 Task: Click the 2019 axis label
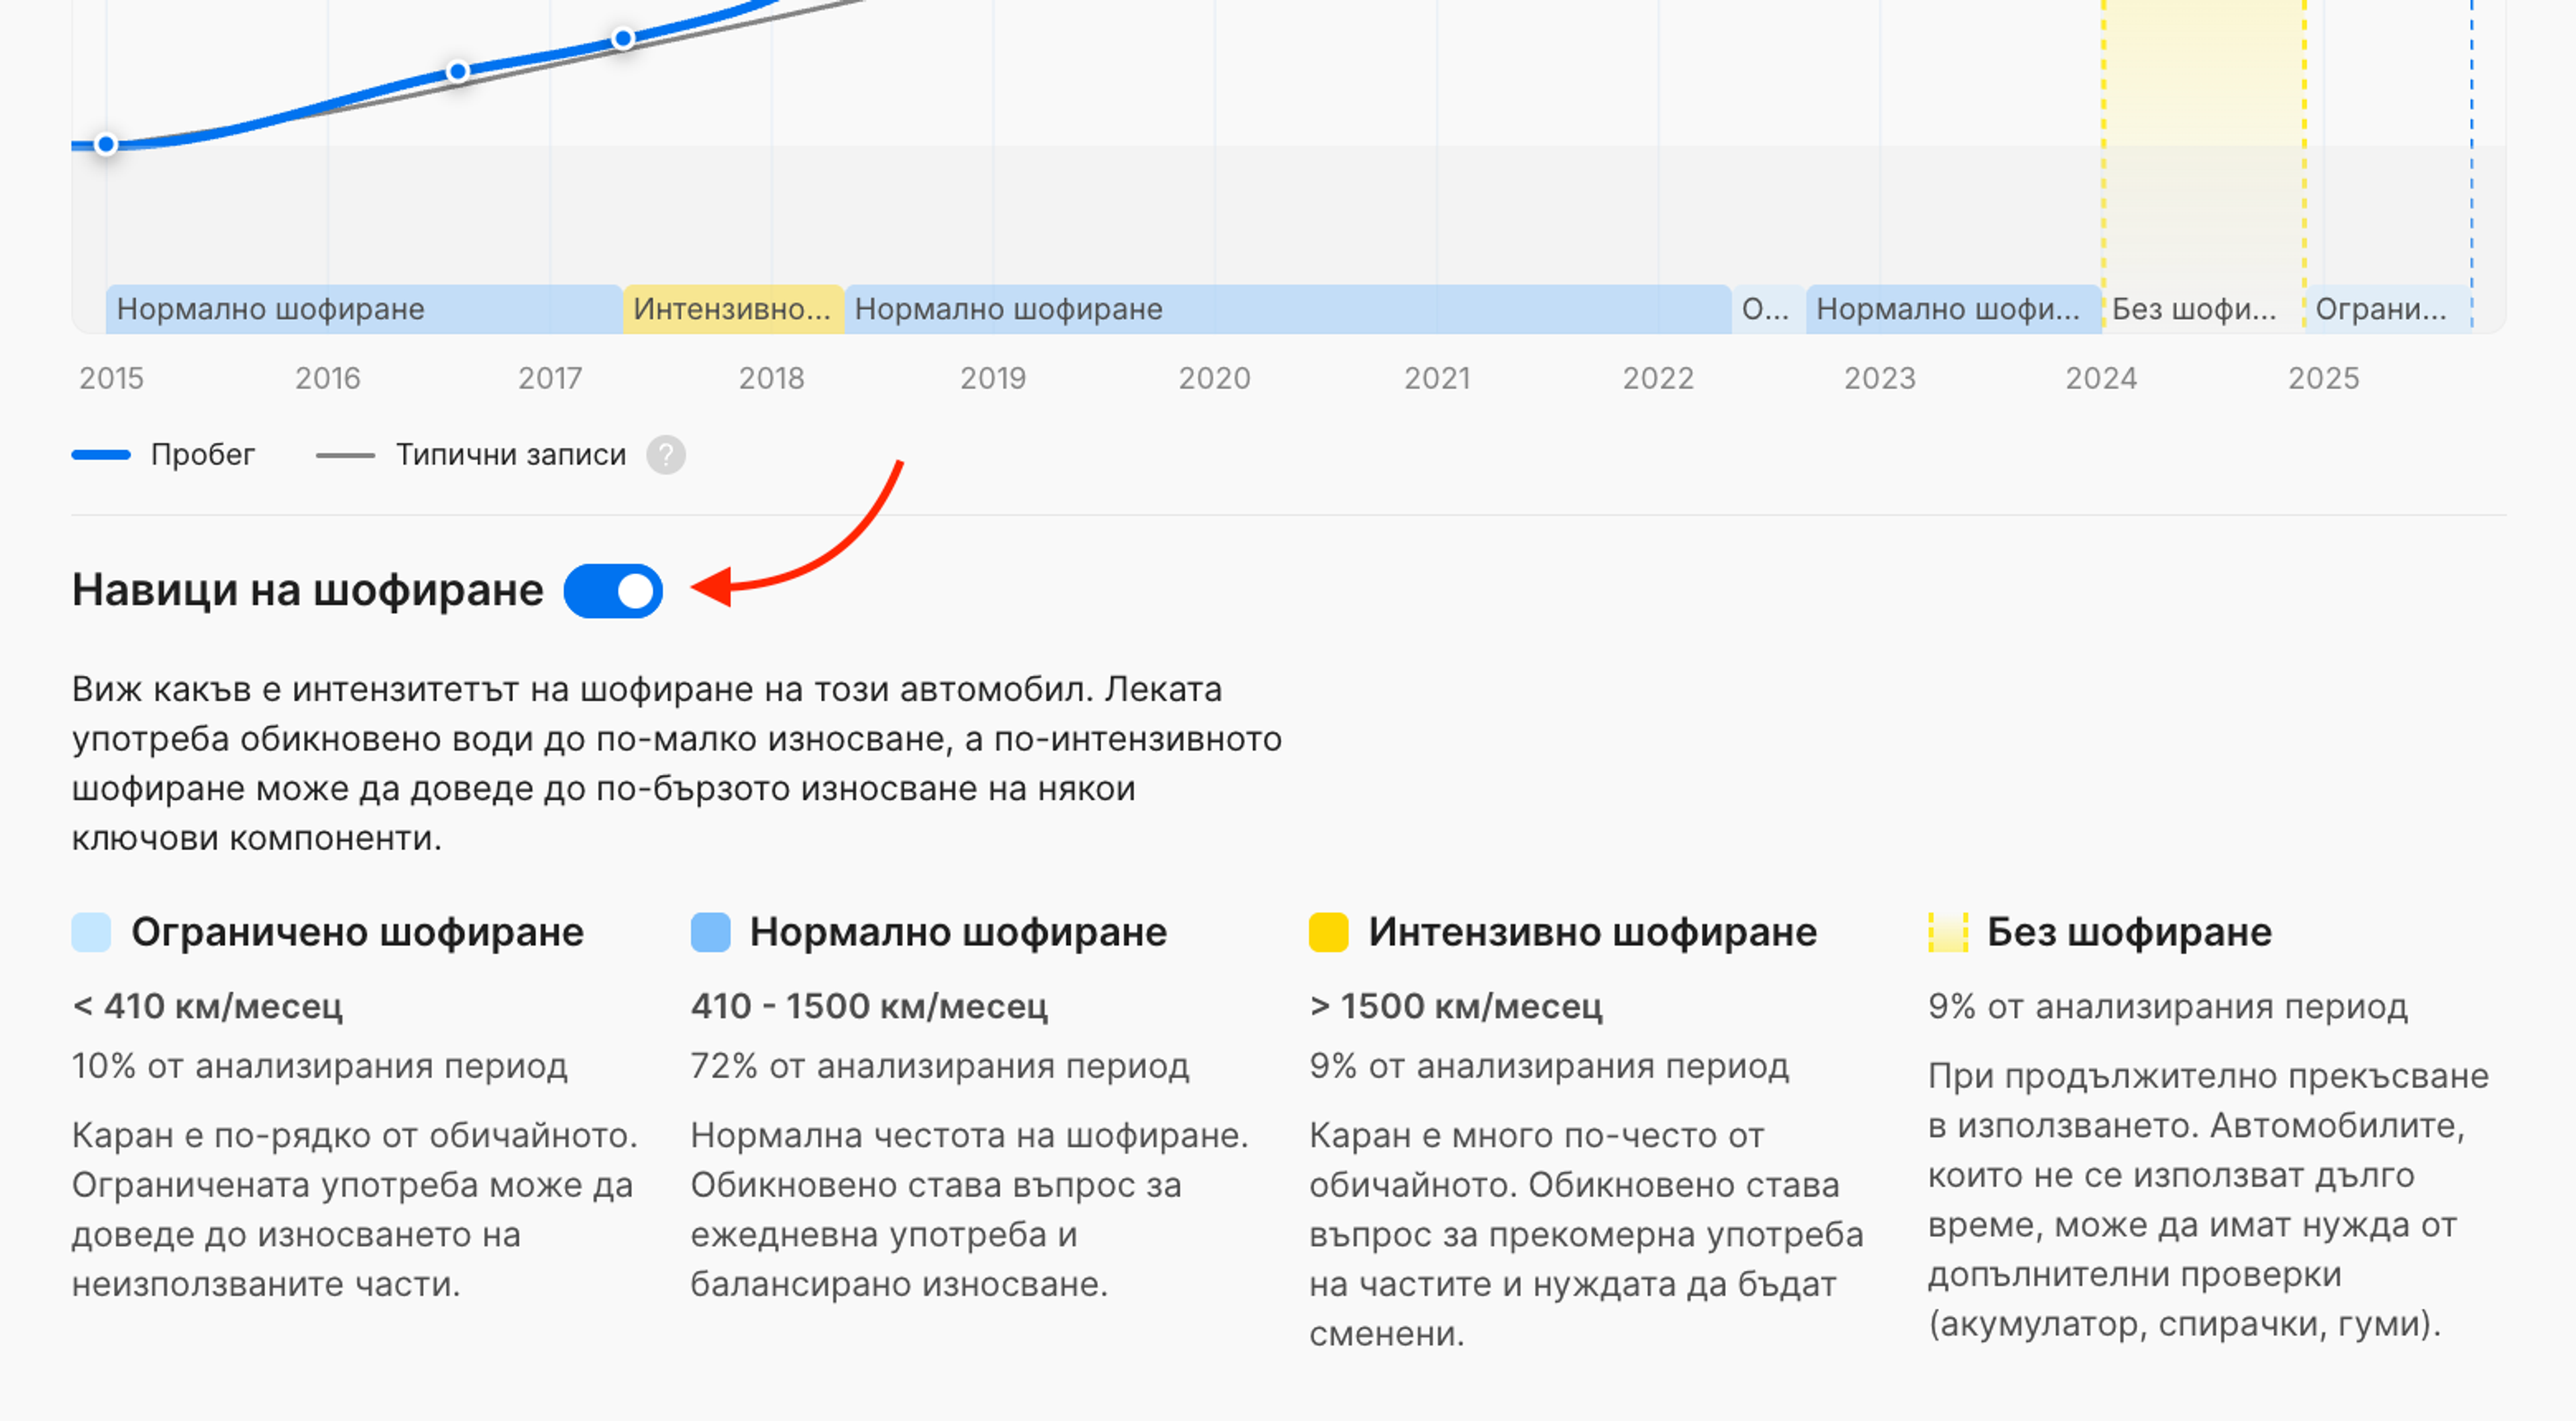pyautogui.click(x=993, y=378)
